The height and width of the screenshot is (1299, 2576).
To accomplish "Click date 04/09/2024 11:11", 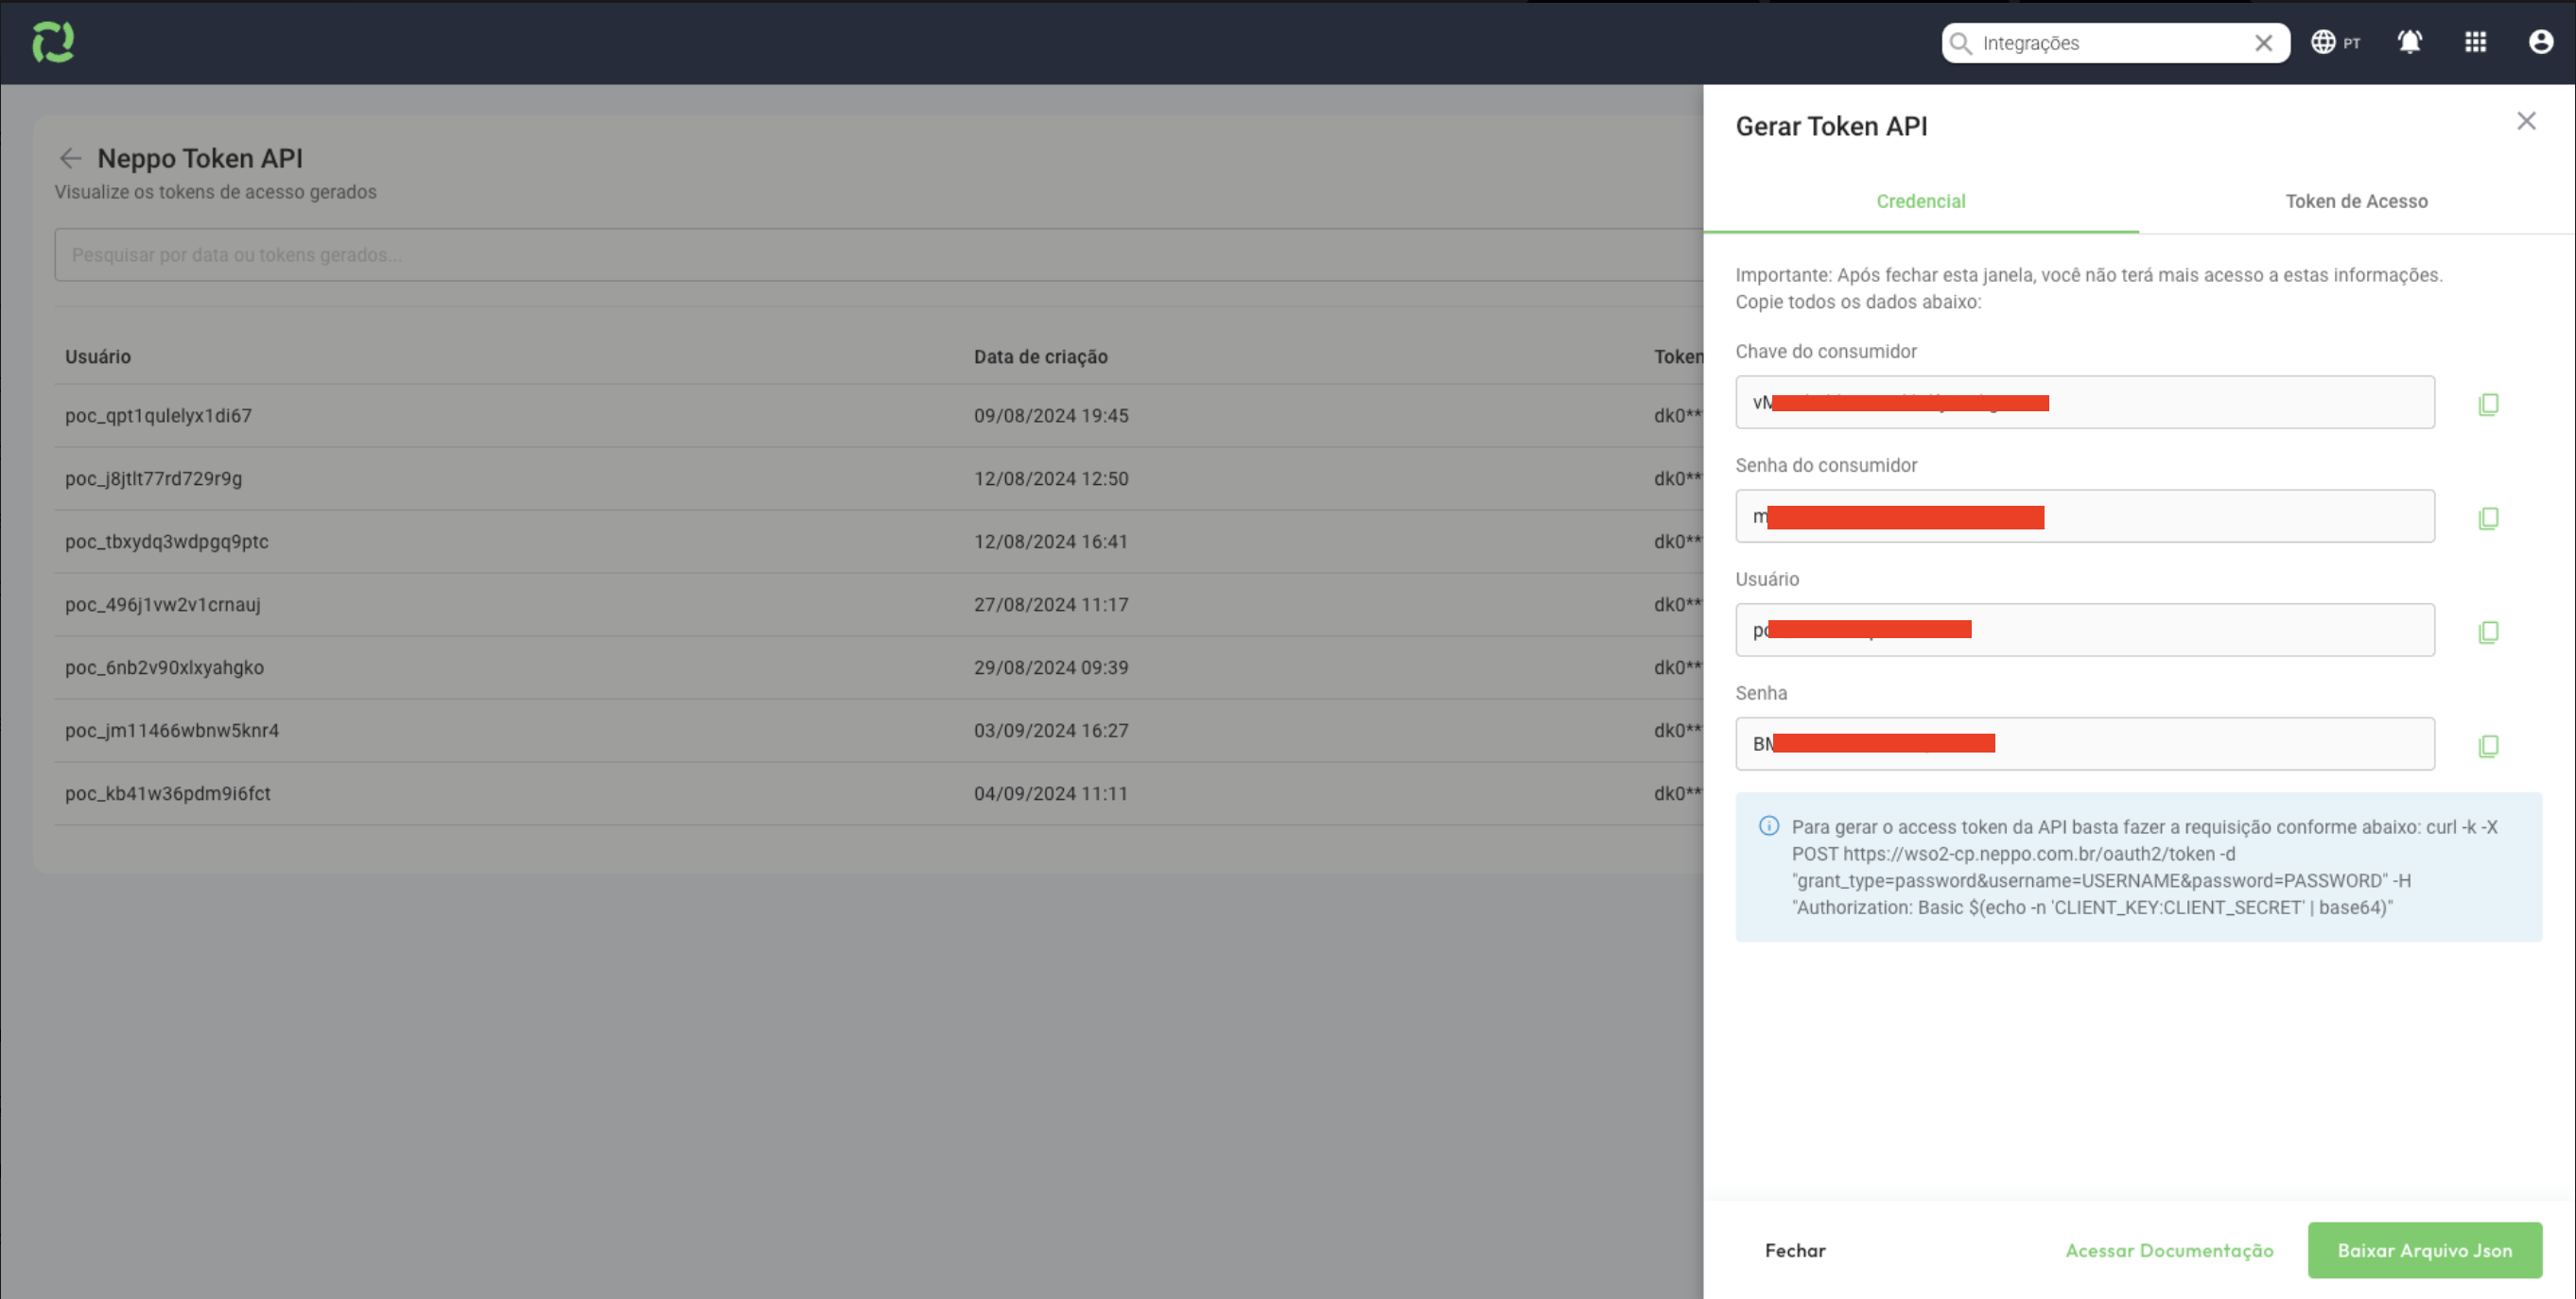I will point(1051,794).
